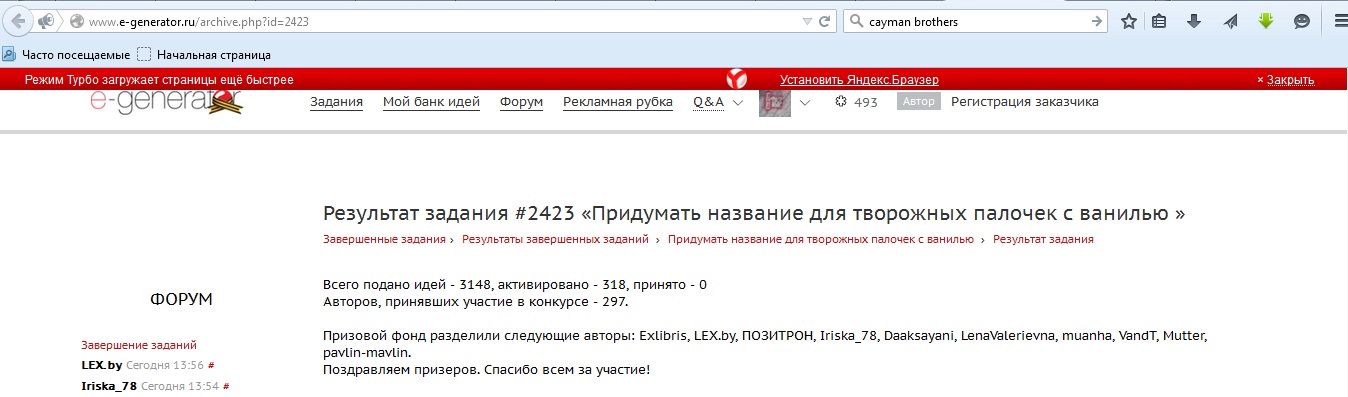Open Регистрация заказчика link

coord(1025,101)
